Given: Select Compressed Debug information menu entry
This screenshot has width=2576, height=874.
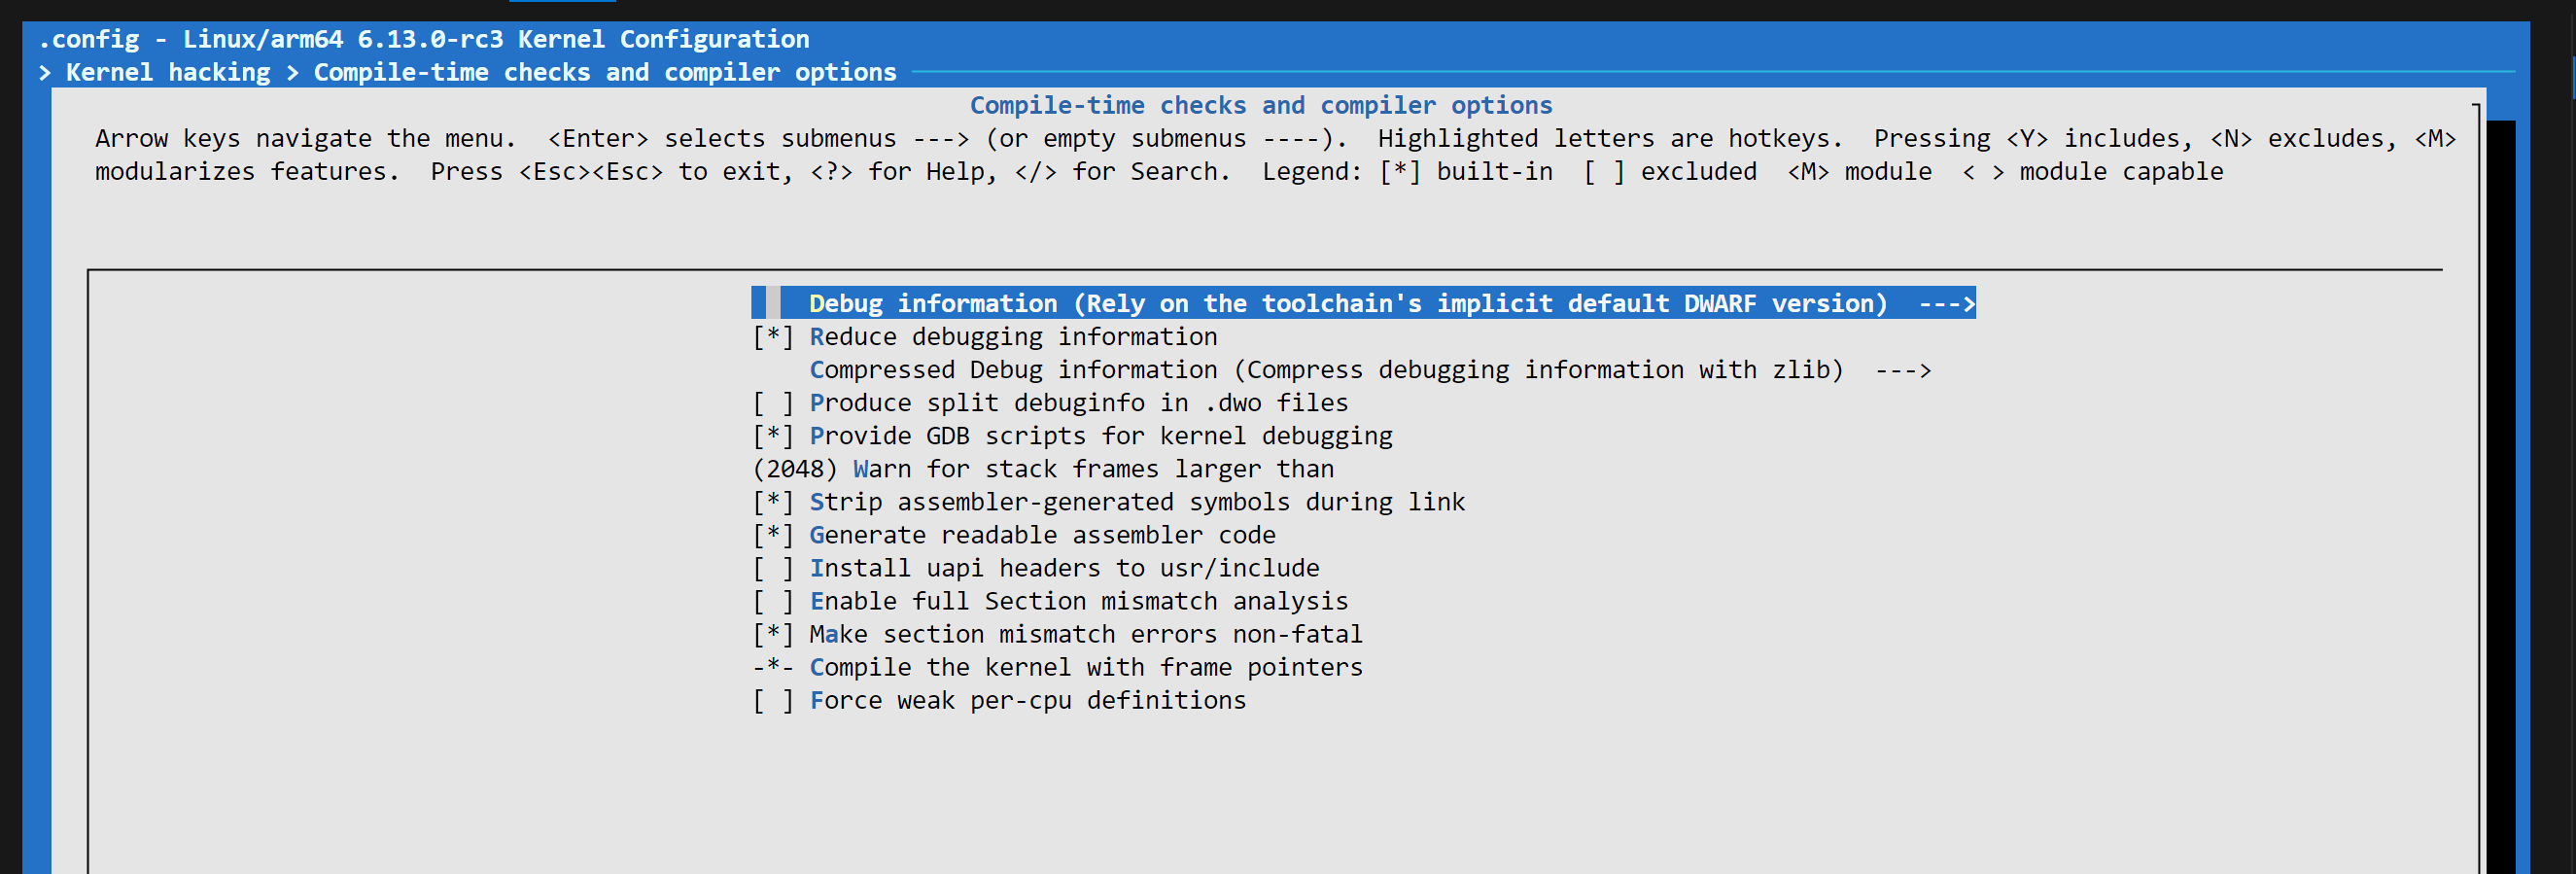Looking at the screenshot, I should pos(1324,370).
